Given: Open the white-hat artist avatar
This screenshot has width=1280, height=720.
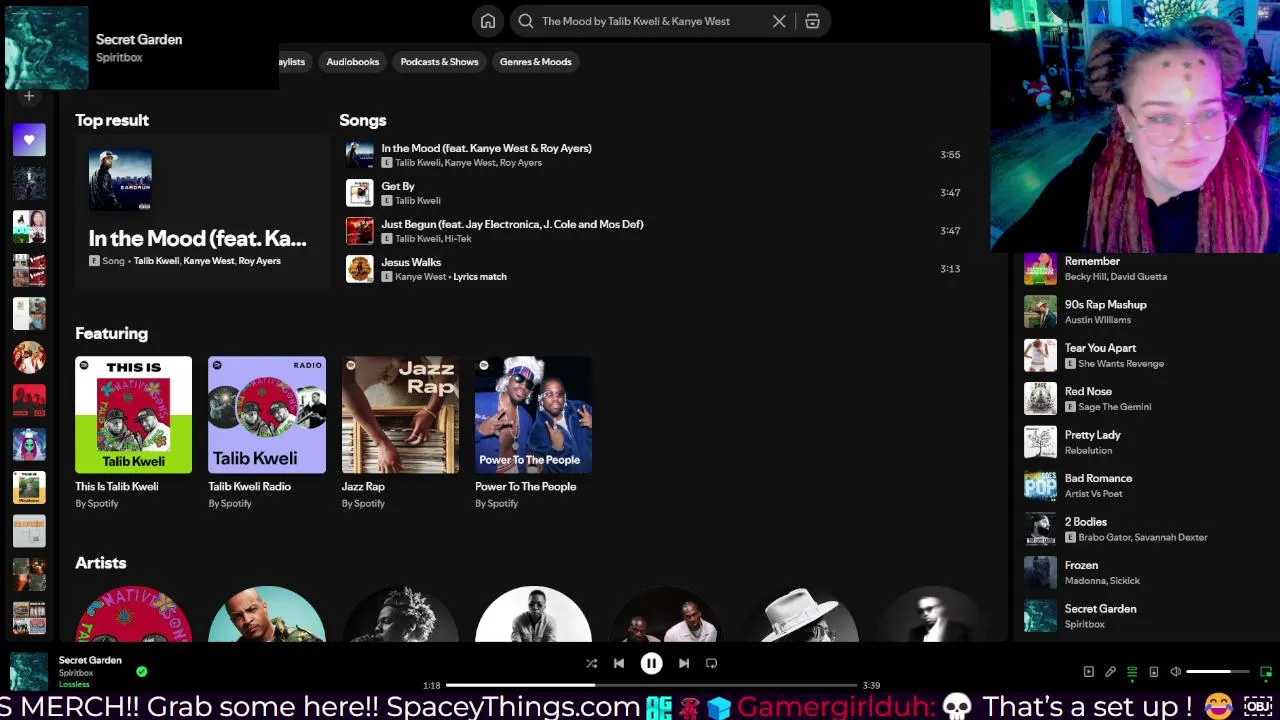Looking at the screenshot, I should click(800, 614).
